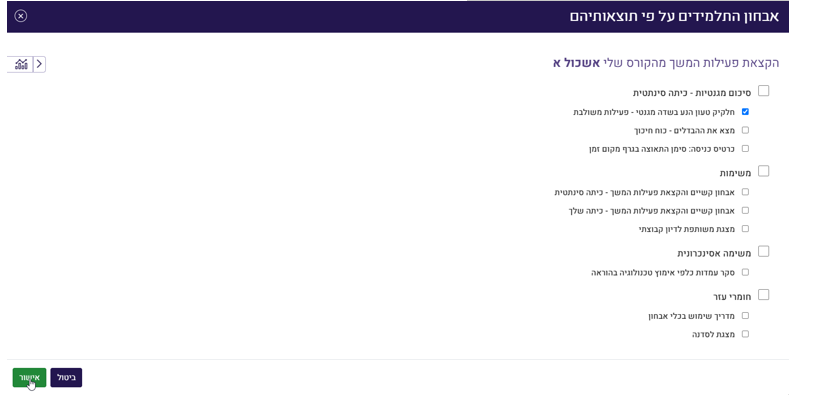This screenshot has width=824, height=395.
Task: Click the חלקיק טעון הנע בשדה מגנטי label
Action: (x=654, y=112)
